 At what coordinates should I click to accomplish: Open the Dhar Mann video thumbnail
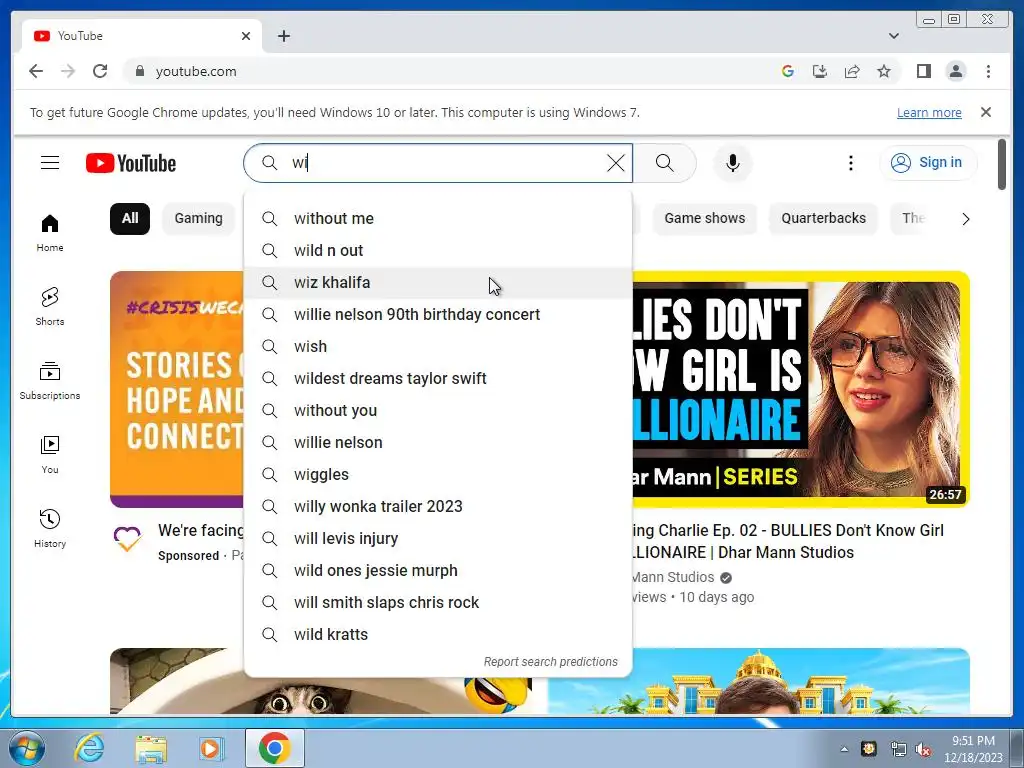[x=801, y=389]
